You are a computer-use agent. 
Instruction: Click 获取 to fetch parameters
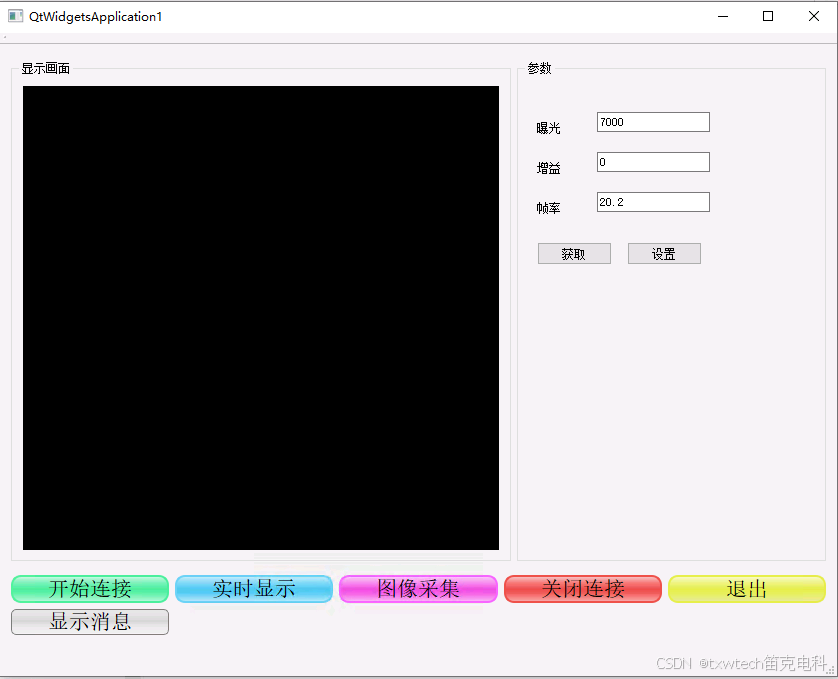(574, 254)
